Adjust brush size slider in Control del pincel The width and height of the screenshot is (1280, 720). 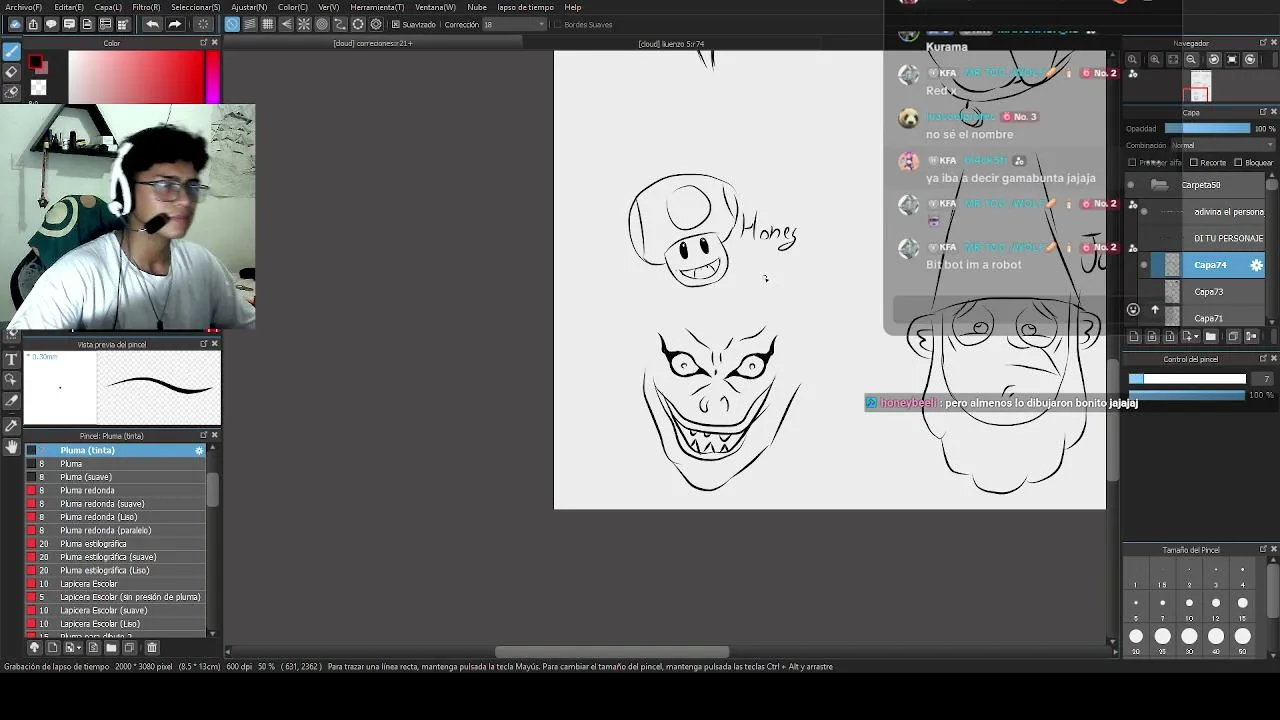(1187, 379)
